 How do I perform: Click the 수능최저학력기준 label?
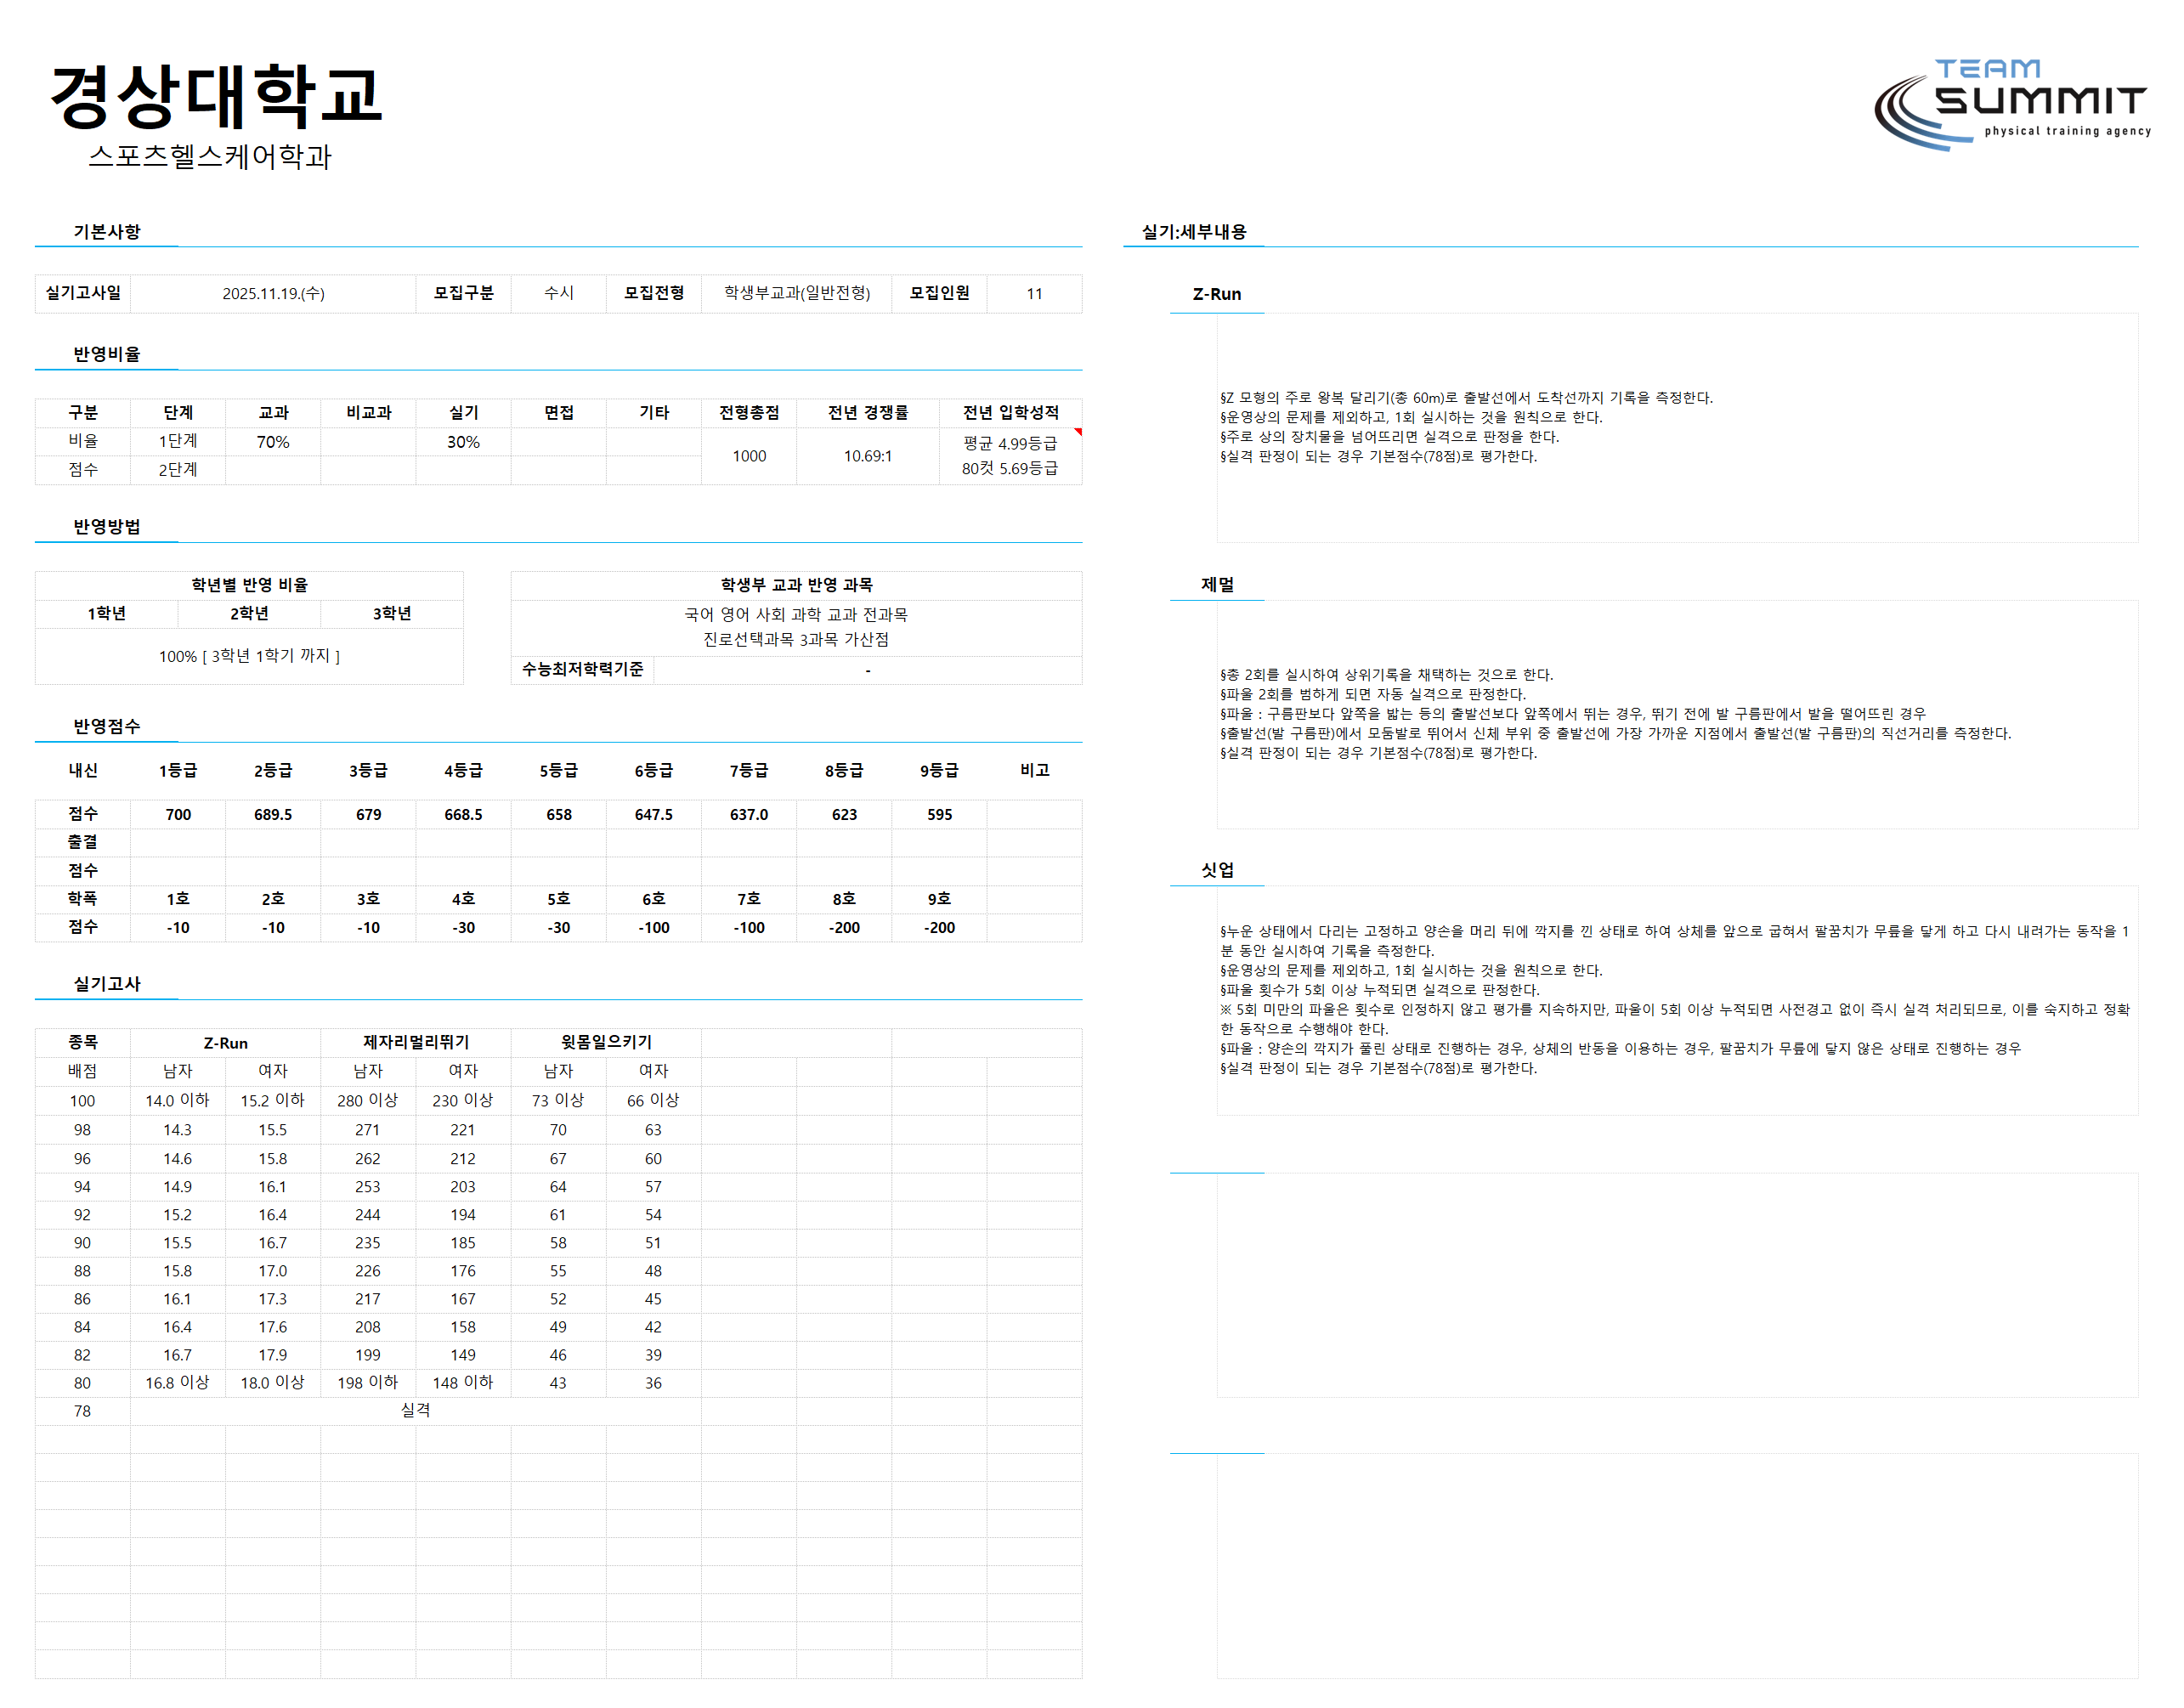click(x=583, y=669)
